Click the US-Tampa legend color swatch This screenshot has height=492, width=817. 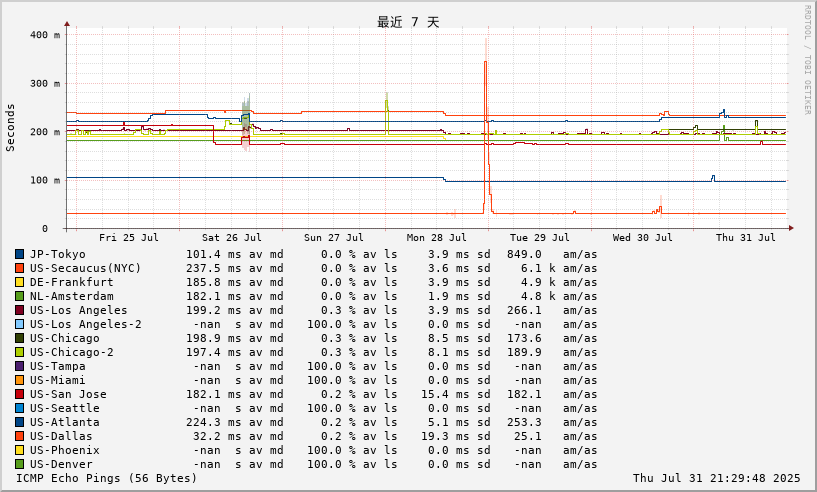[19, 366]
